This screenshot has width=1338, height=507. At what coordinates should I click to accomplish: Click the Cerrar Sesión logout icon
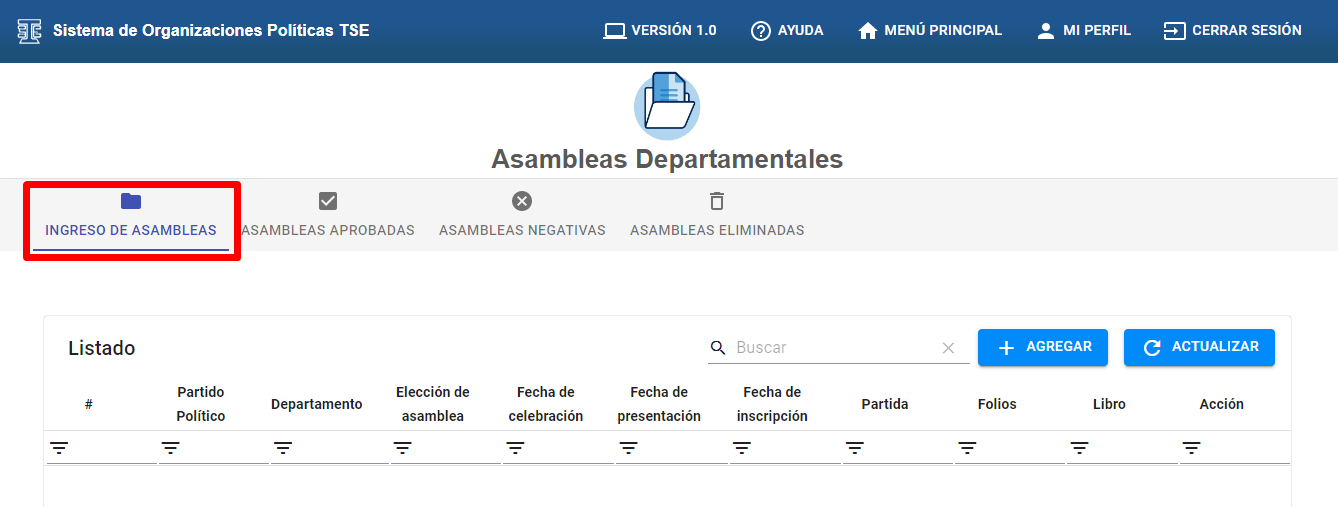pyautogui.click(x=1174, y=31)
